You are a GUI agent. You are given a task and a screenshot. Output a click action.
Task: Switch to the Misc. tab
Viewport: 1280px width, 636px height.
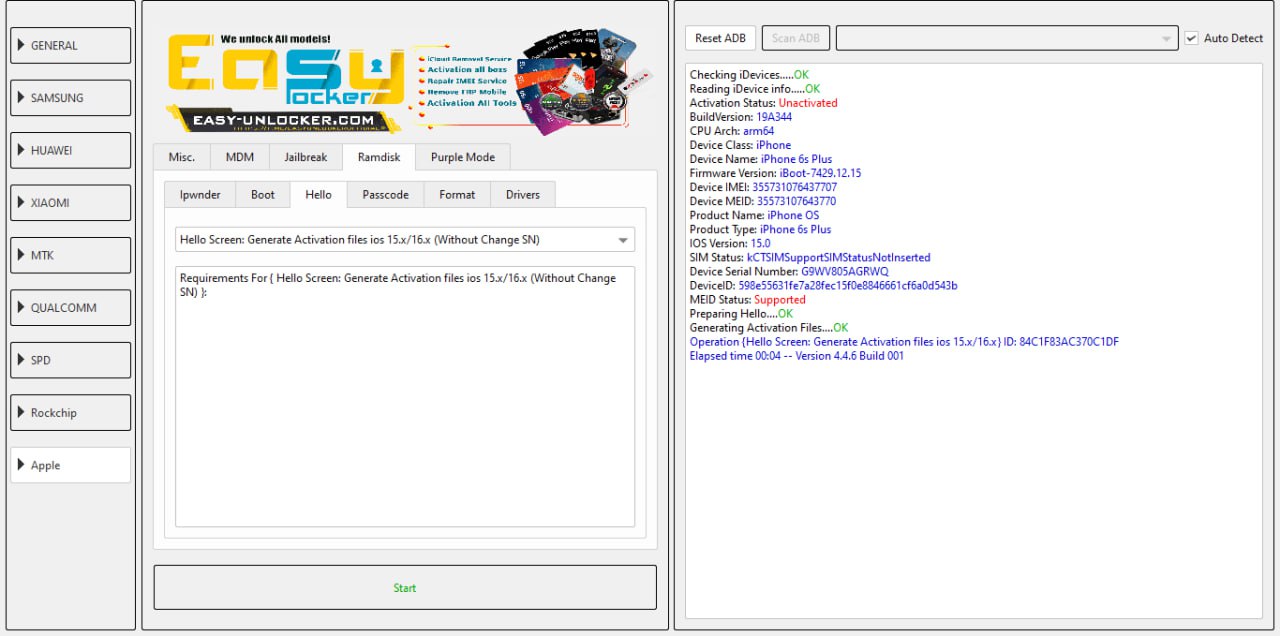tap(182, 157)
